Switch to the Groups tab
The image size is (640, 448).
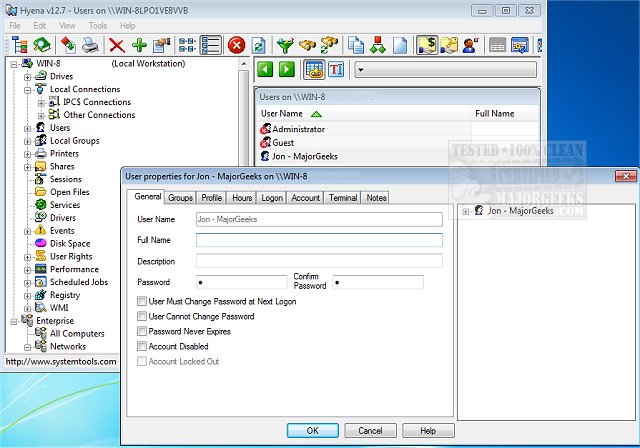point(180,198)
